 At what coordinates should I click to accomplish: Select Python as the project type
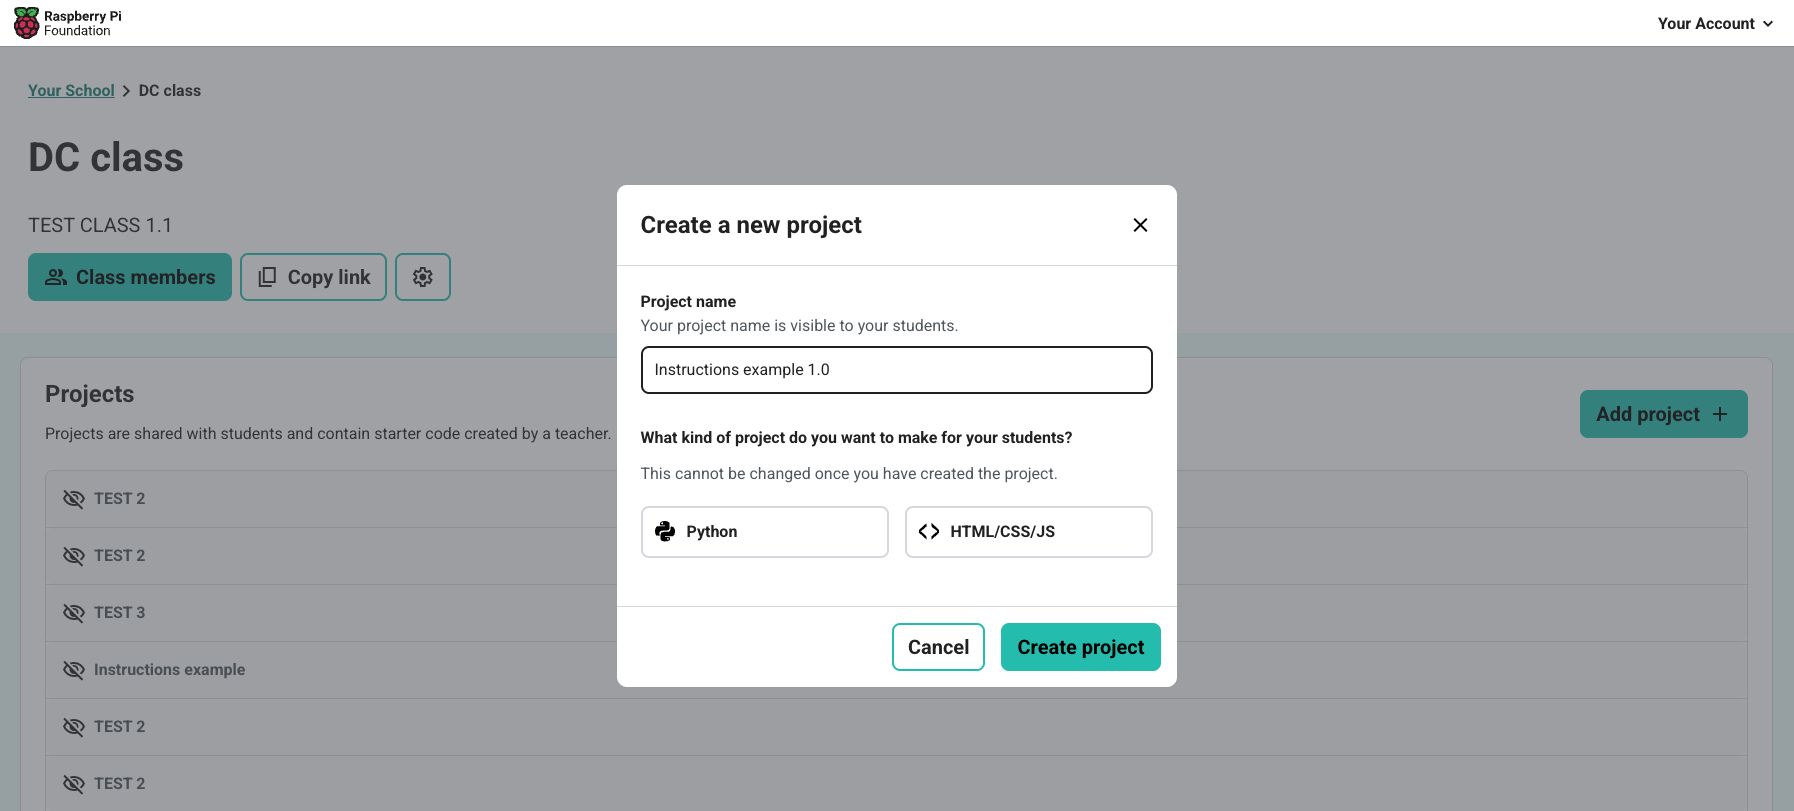764,532
